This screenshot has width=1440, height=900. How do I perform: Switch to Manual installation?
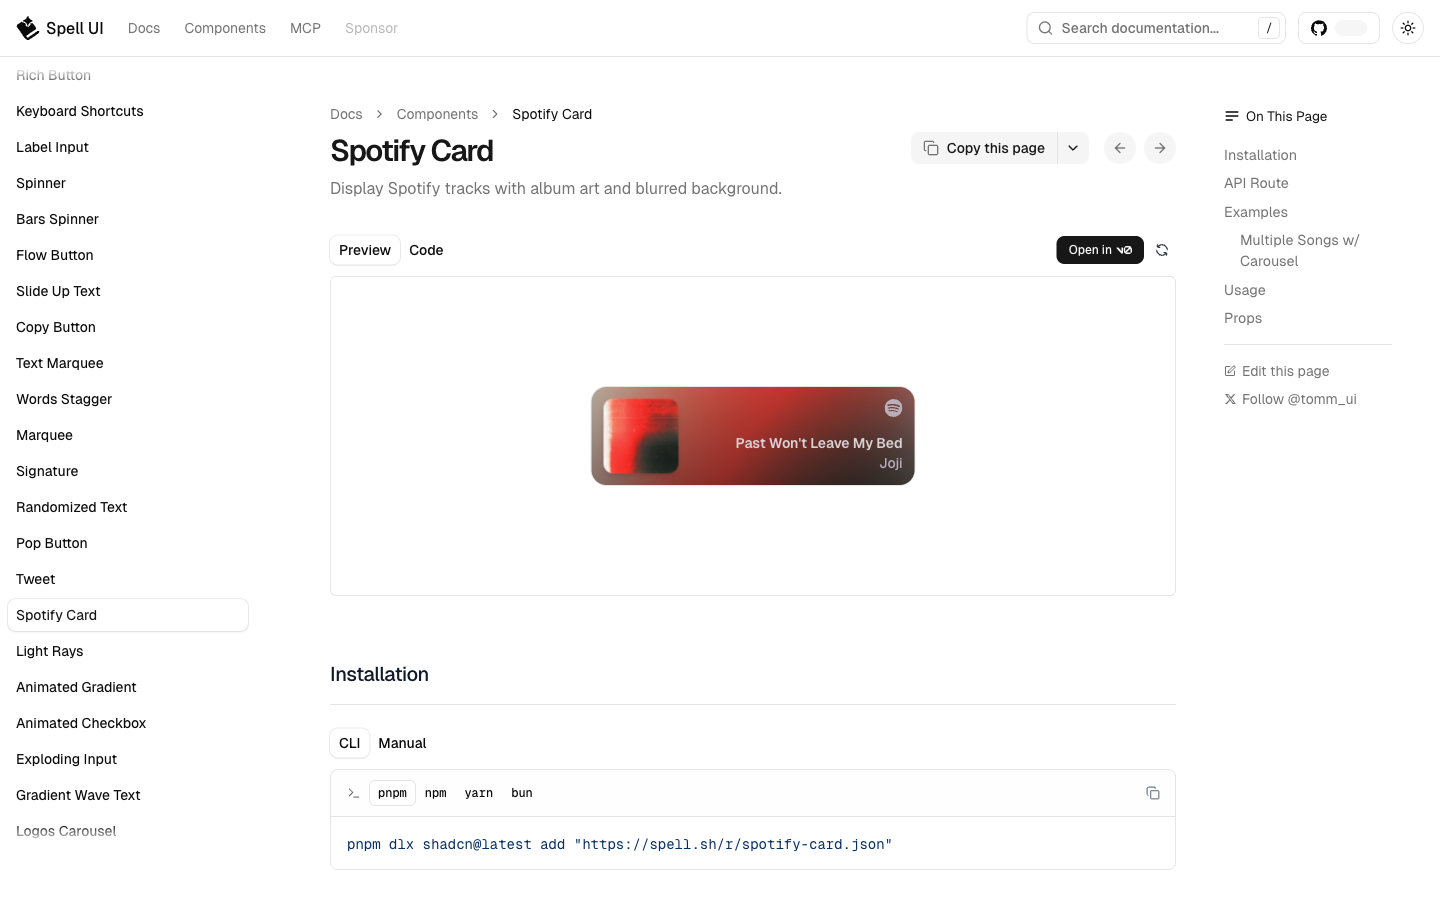click(x=402, y=743)
